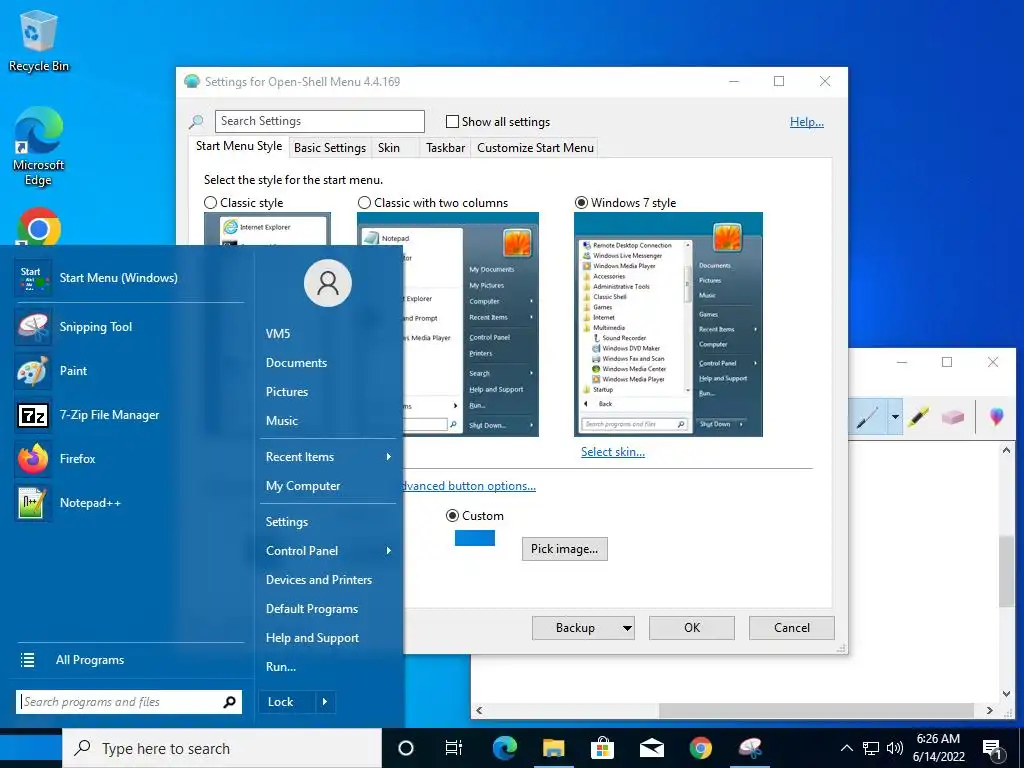Select the Windows 7 style radio button

pyautogui.click(x=581, y=203)
